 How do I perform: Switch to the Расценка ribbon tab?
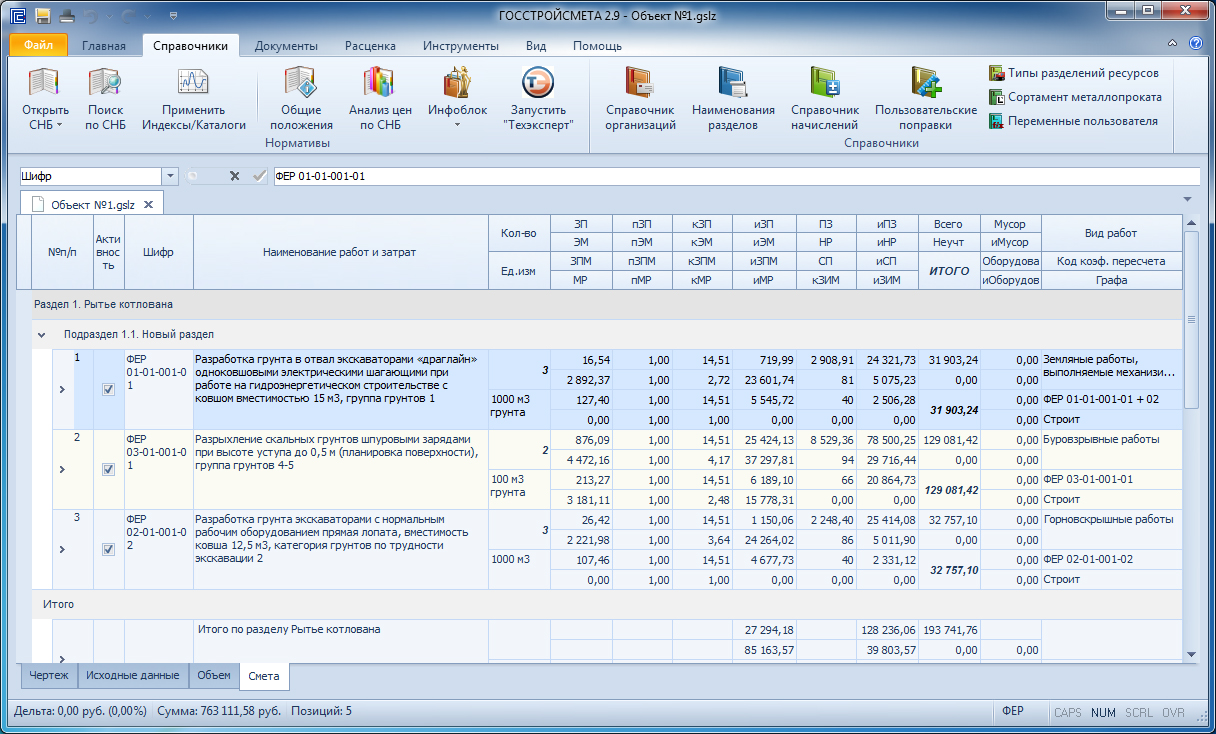370,46
